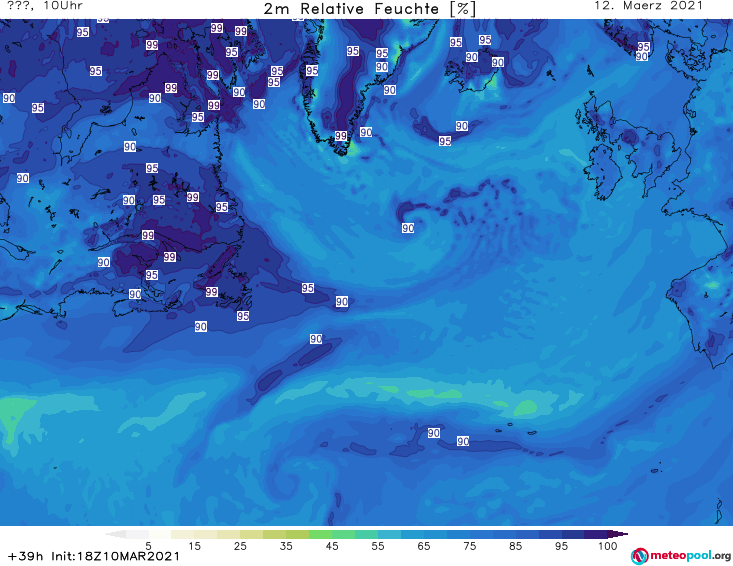Click the meteopool.org logo
Viewport: 733px width, 566px height.
(681, 556)
